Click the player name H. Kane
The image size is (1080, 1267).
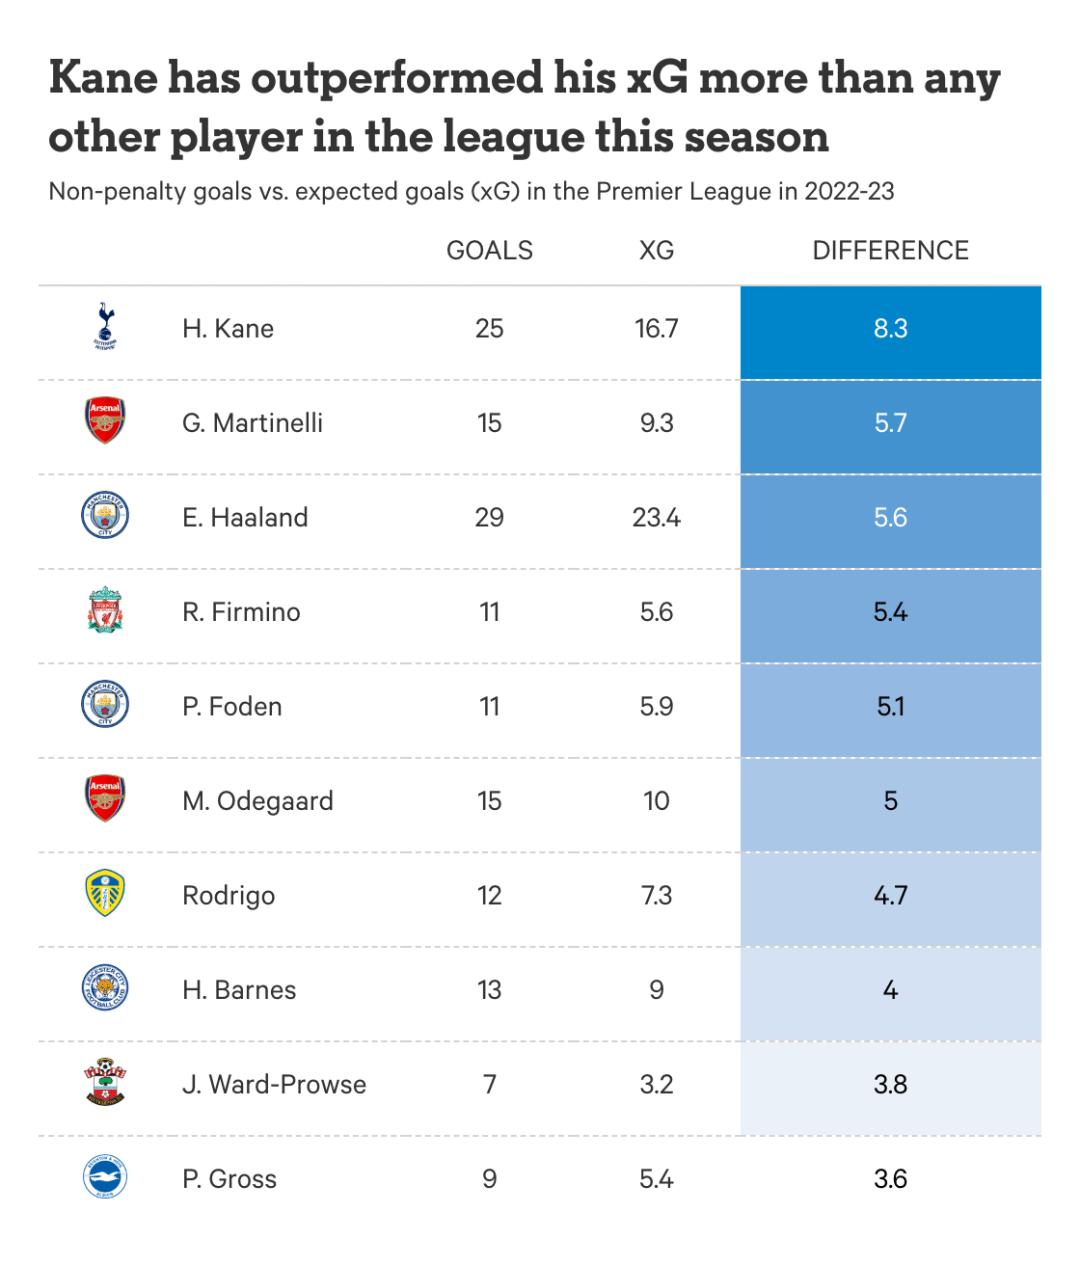(x=228, y=329)
